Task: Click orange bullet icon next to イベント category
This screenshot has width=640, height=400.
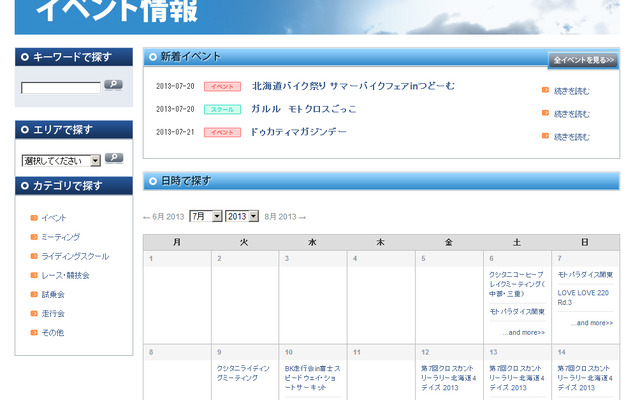Action: click(34, 218)
